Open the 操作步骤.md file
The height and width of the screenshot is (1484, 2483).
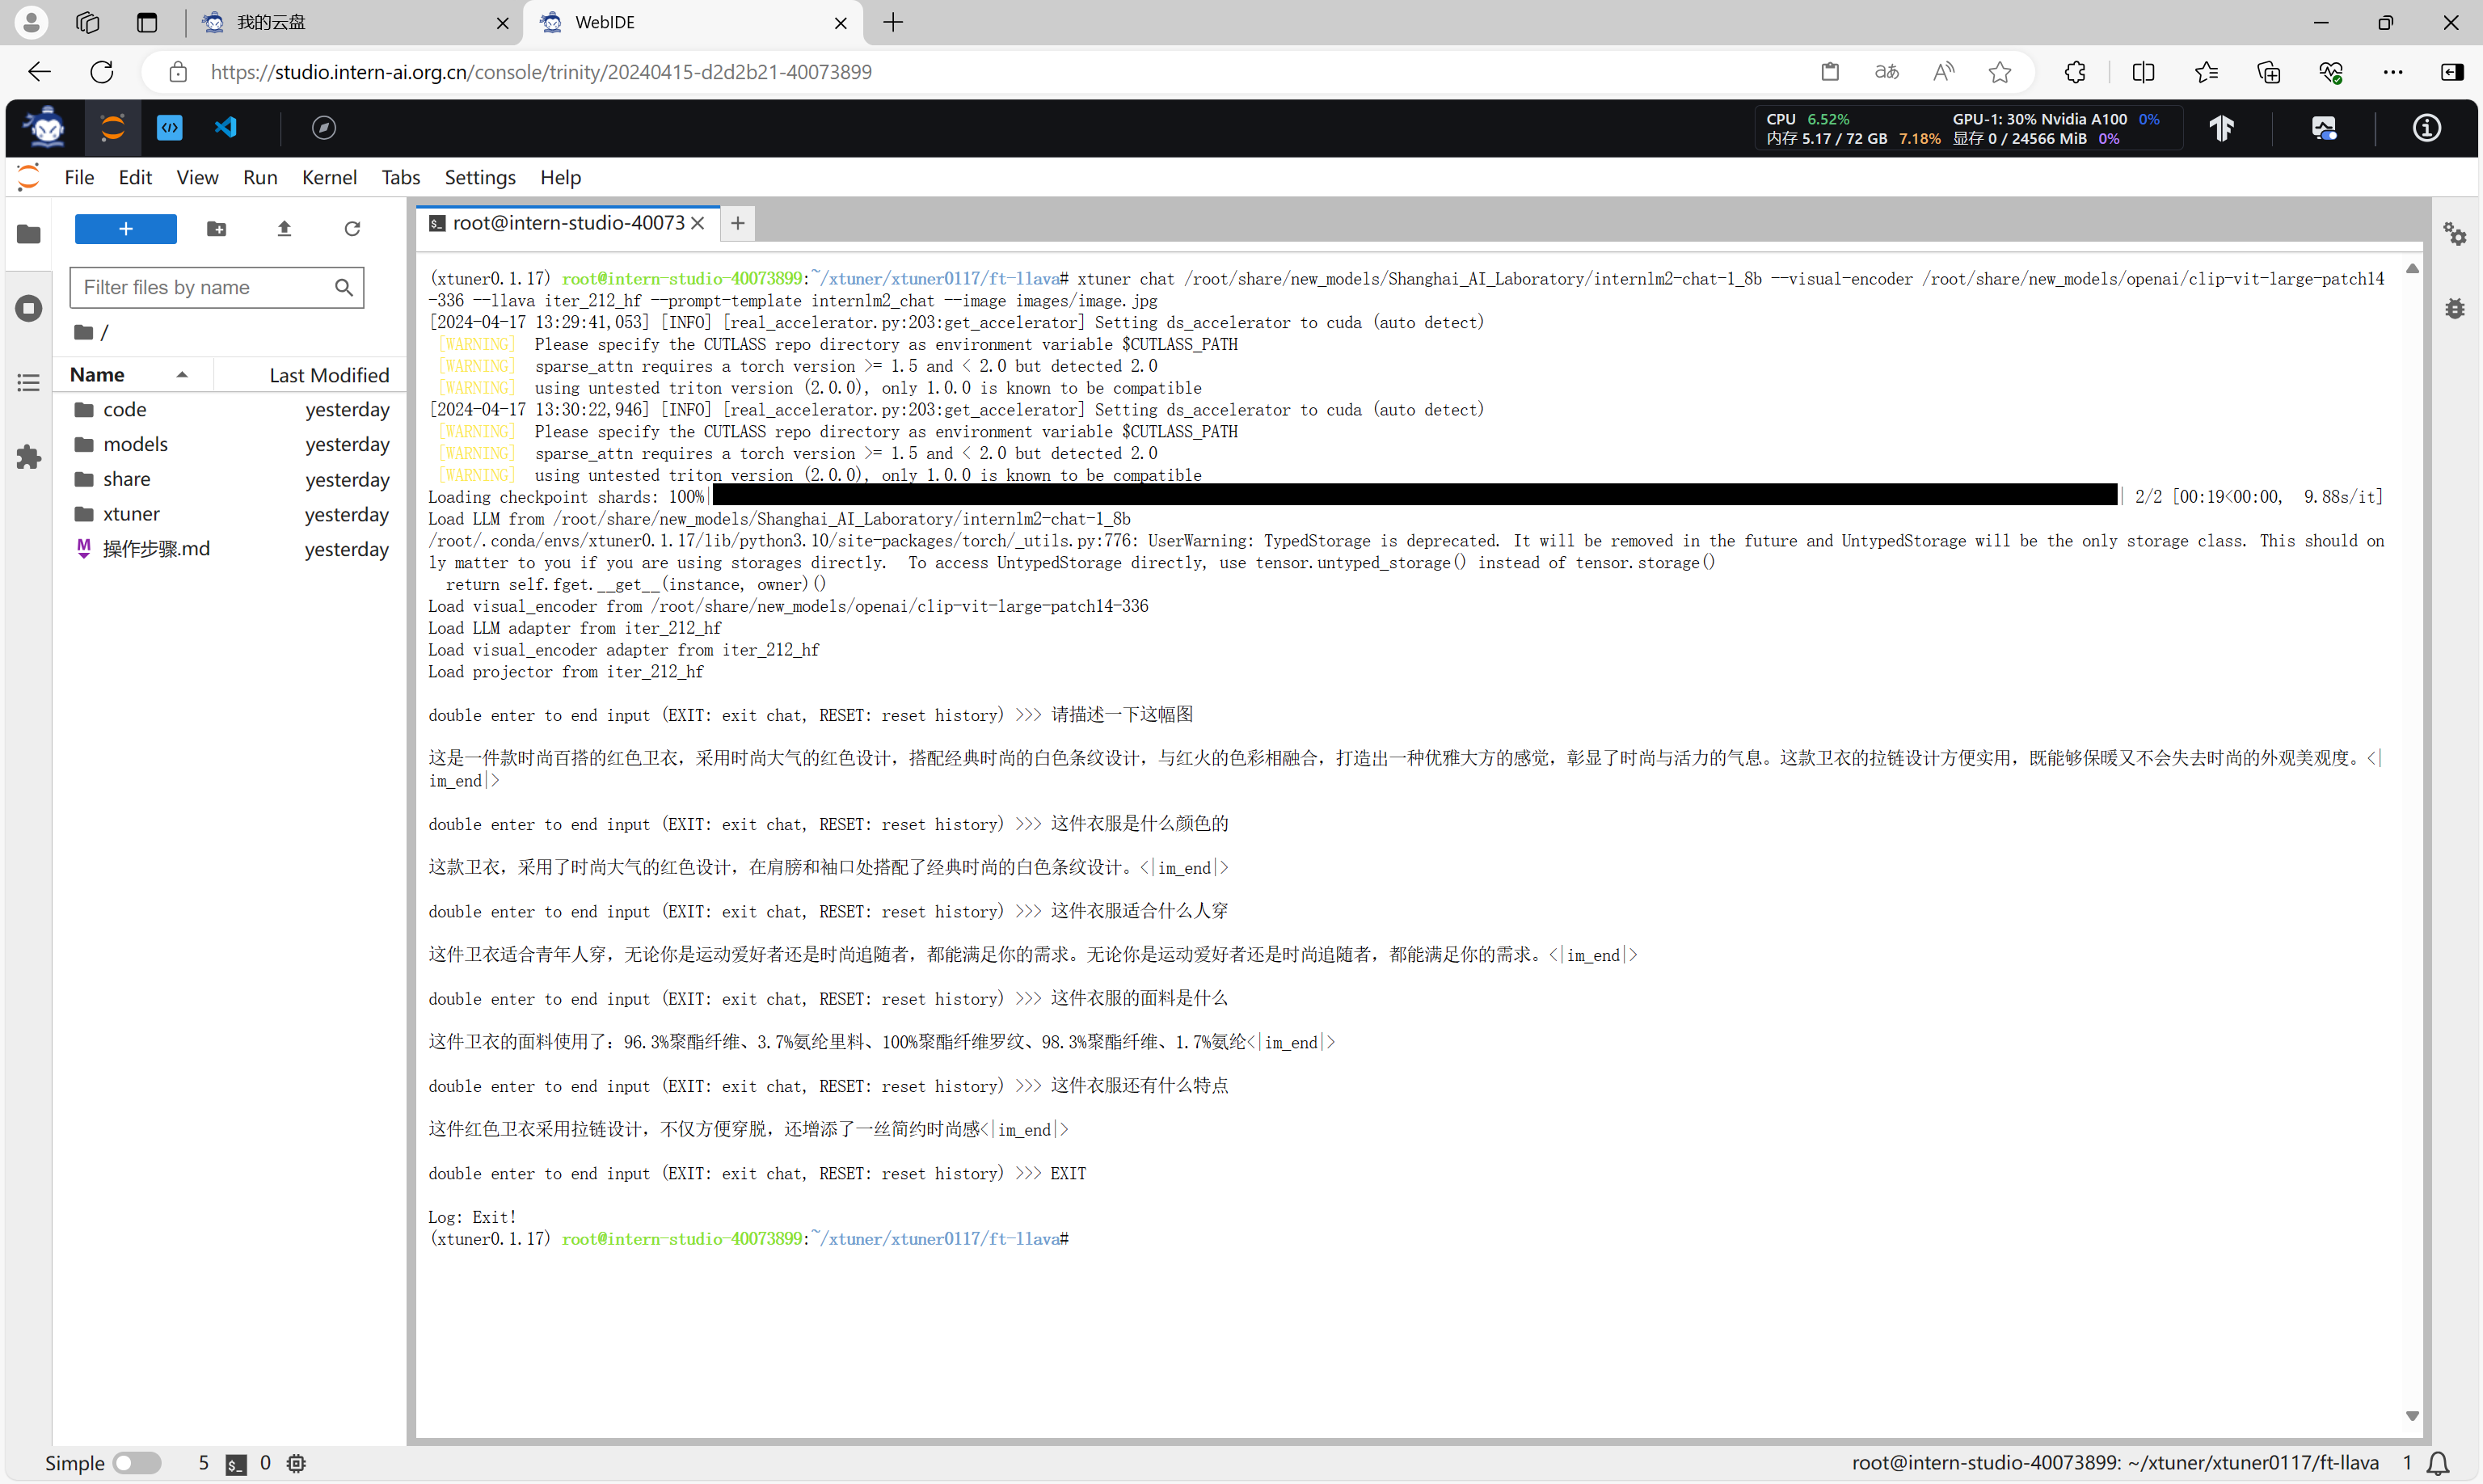(x=231, y=549)
